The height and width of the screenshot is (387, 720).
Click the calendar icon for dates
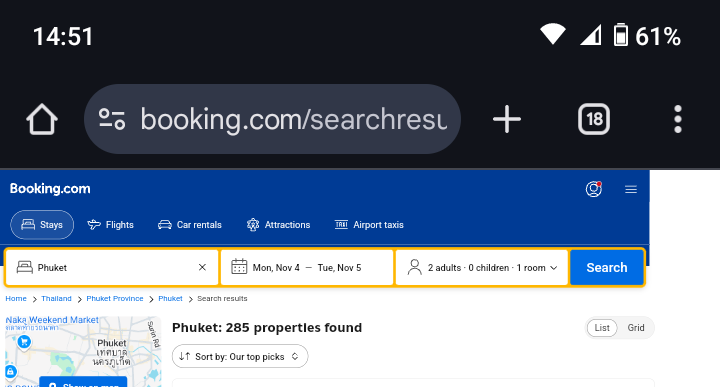click(x=239, y=267)
